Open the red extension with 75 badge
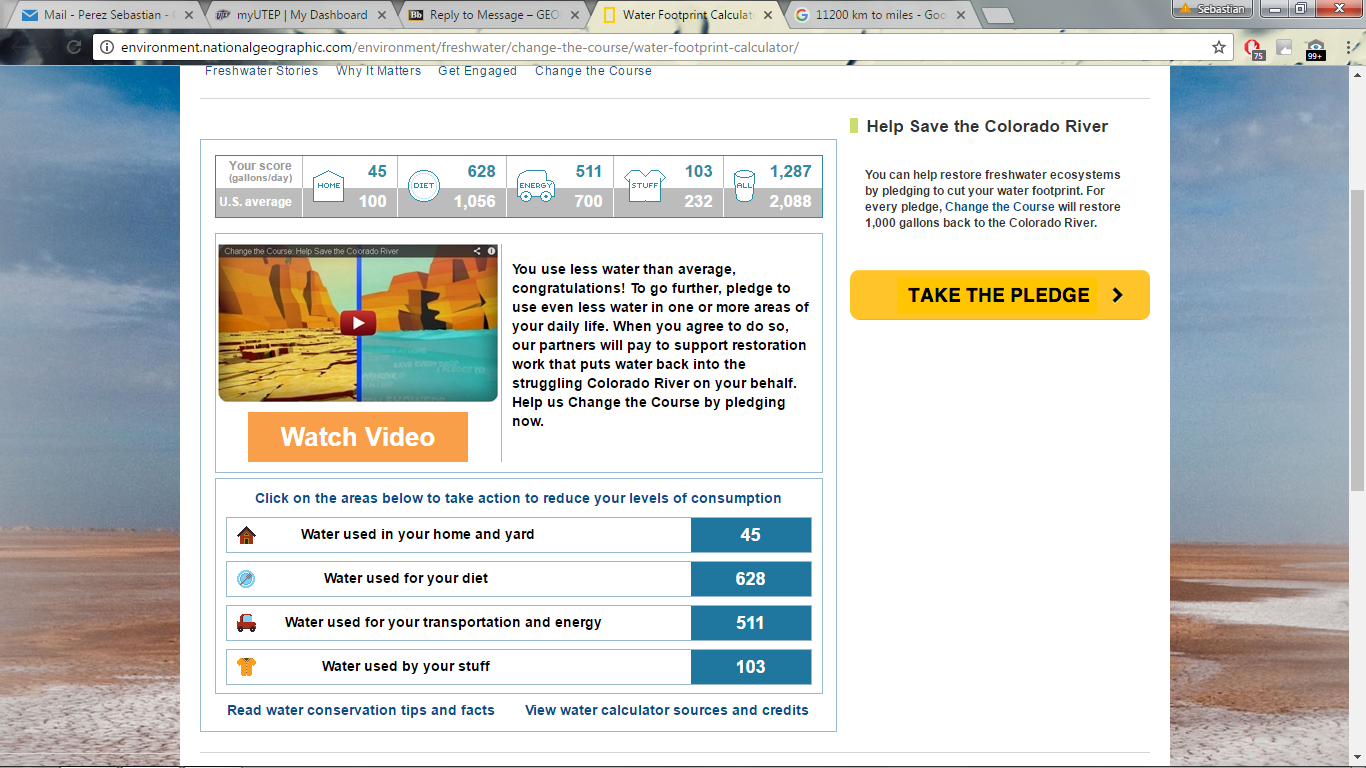Image resolution: width=1366 pixels, height=768 pixels. pyautogui.click(x=1253, y=48)
